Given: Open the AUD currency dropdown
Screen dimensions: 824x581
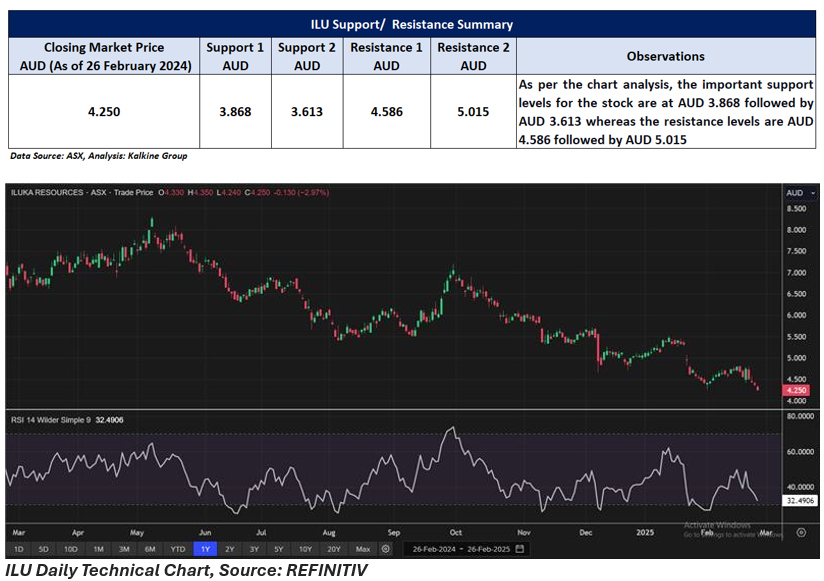Looking at the screenshot, I should pos(800,193).
